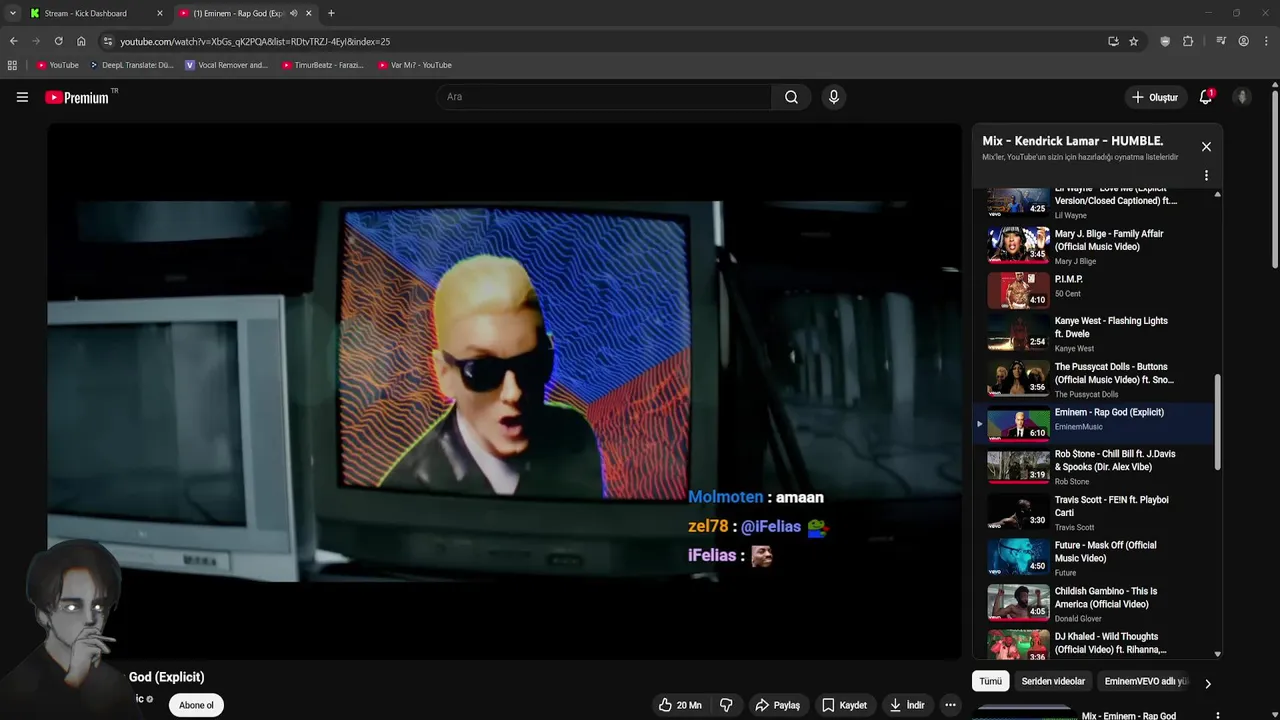Open the YouTube account avatar menu
The width and height of the screenshot is (1280, 720).
(1242, 97)
